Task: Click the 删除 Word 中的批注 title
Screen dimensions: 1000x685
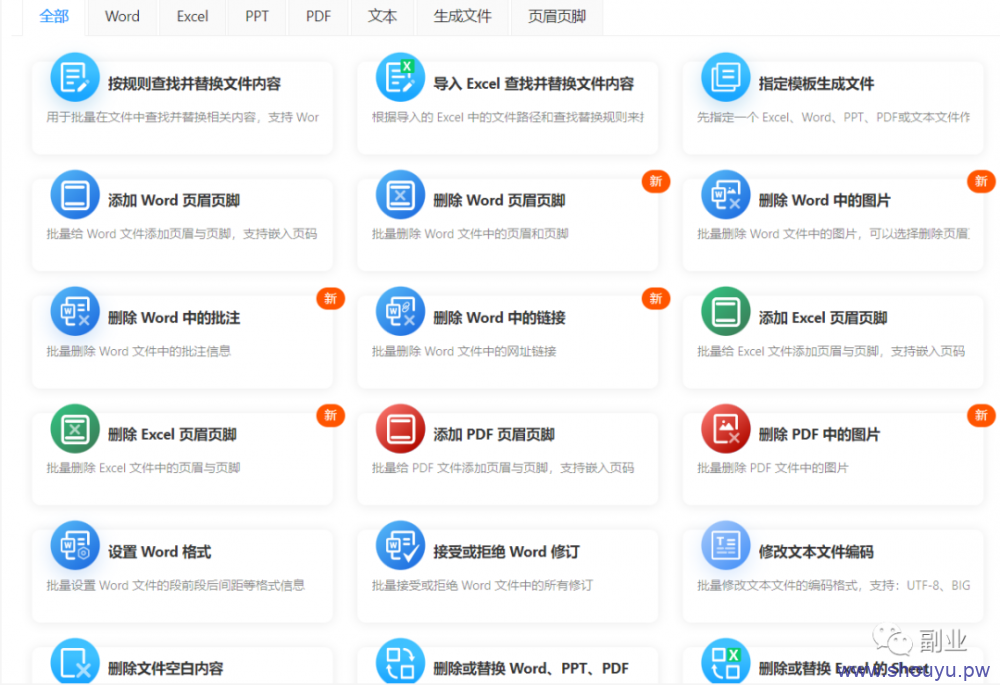Action: (x=174, y=318)
